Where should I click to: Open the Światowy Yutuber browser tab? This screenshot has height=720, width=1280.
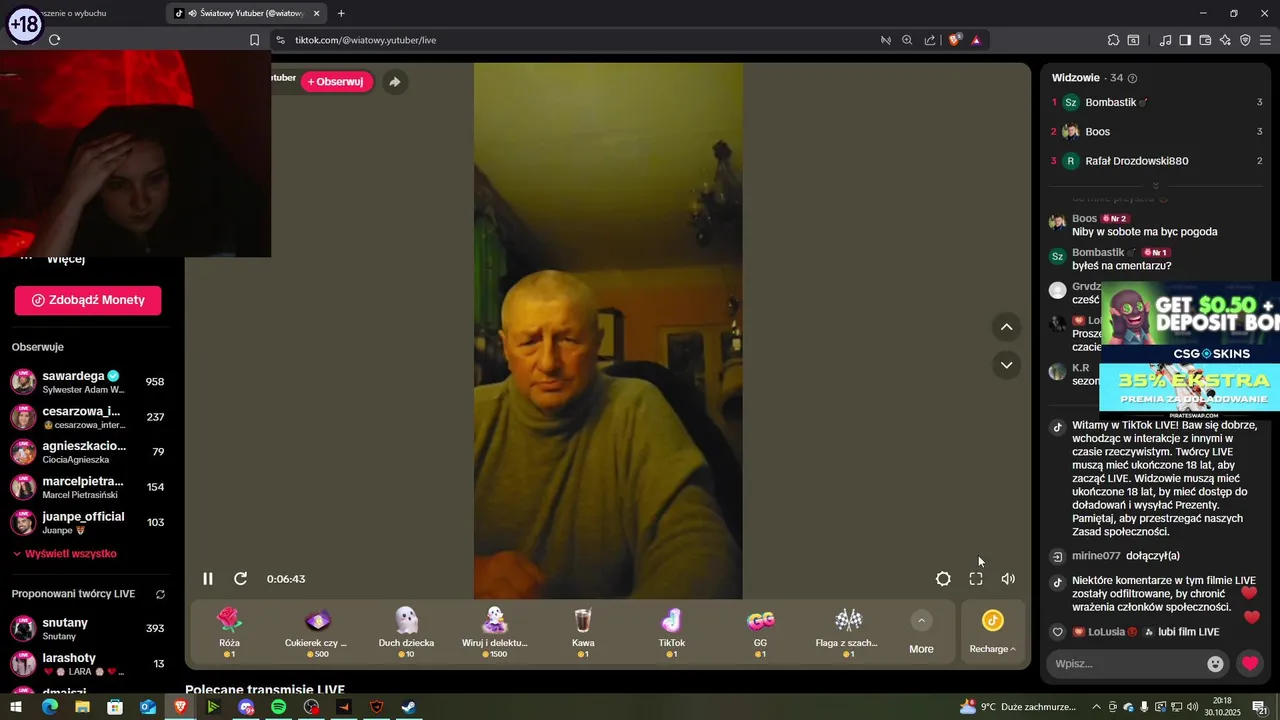click(x=245, y=14)
